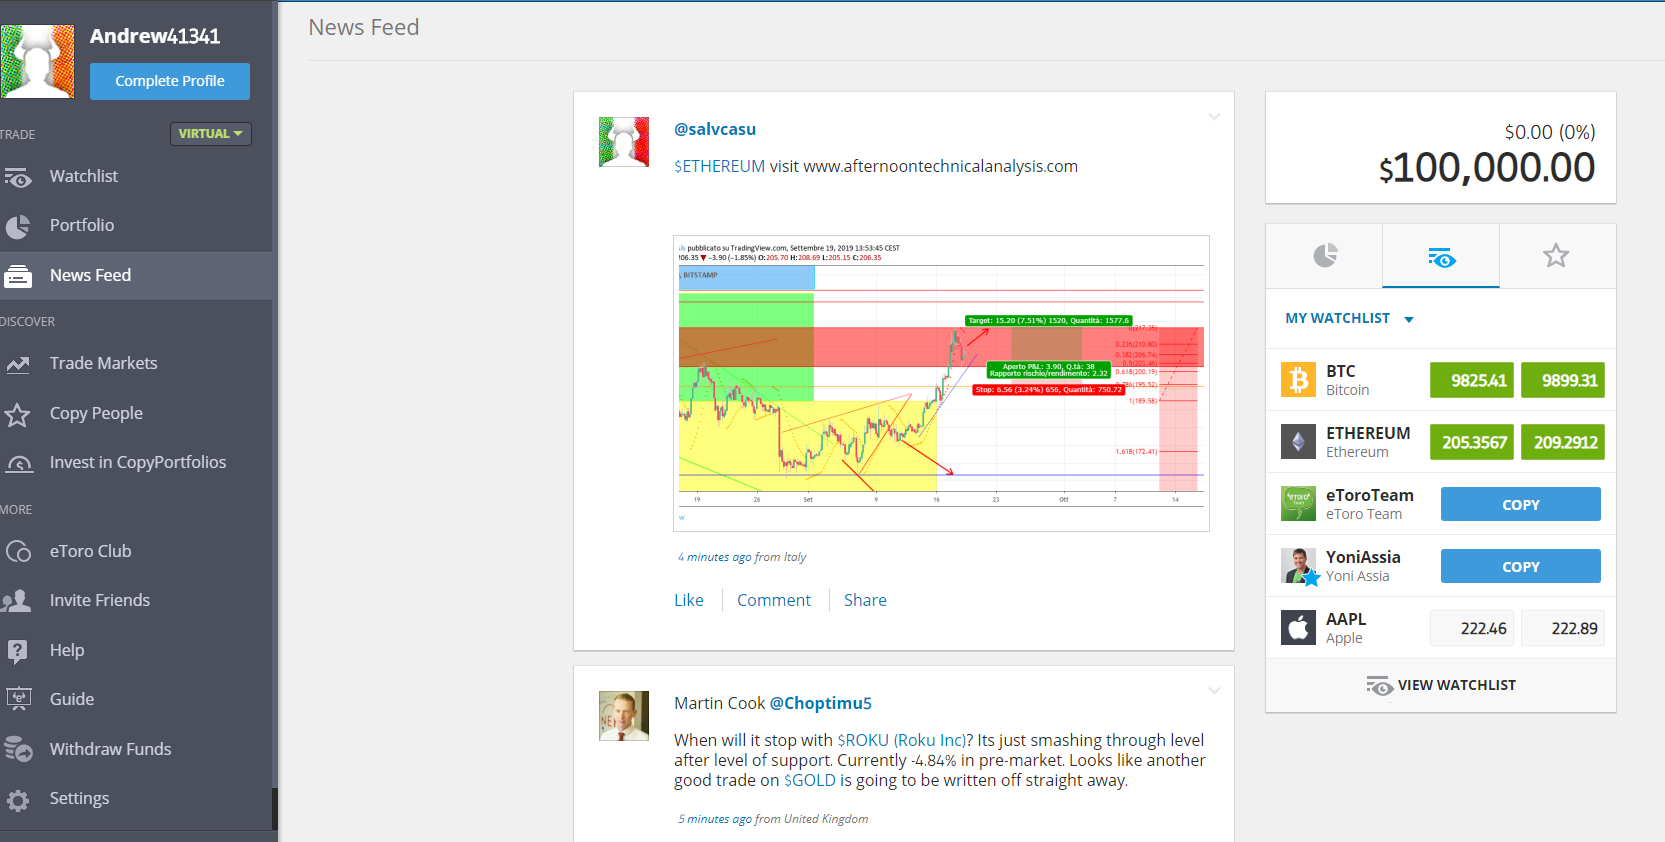Click the eToroTeam avatar icon
The image size is (1665, 842).
click(1298, 504)
